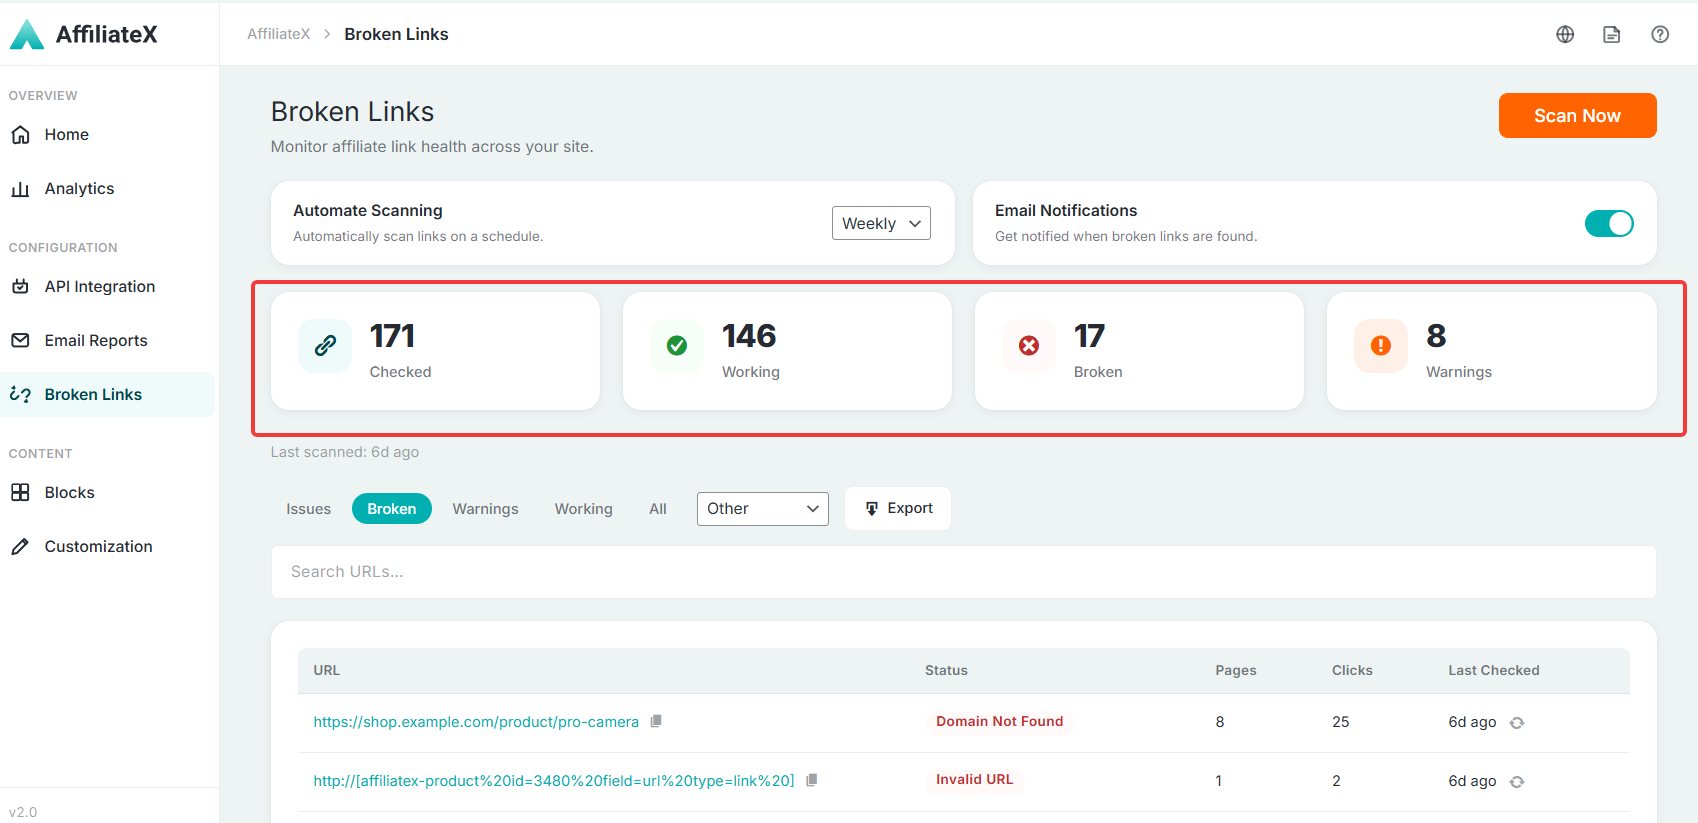The image size is (1698, 823).
Task: Click the Pages column header
Action: click(x=1236, y=670)
